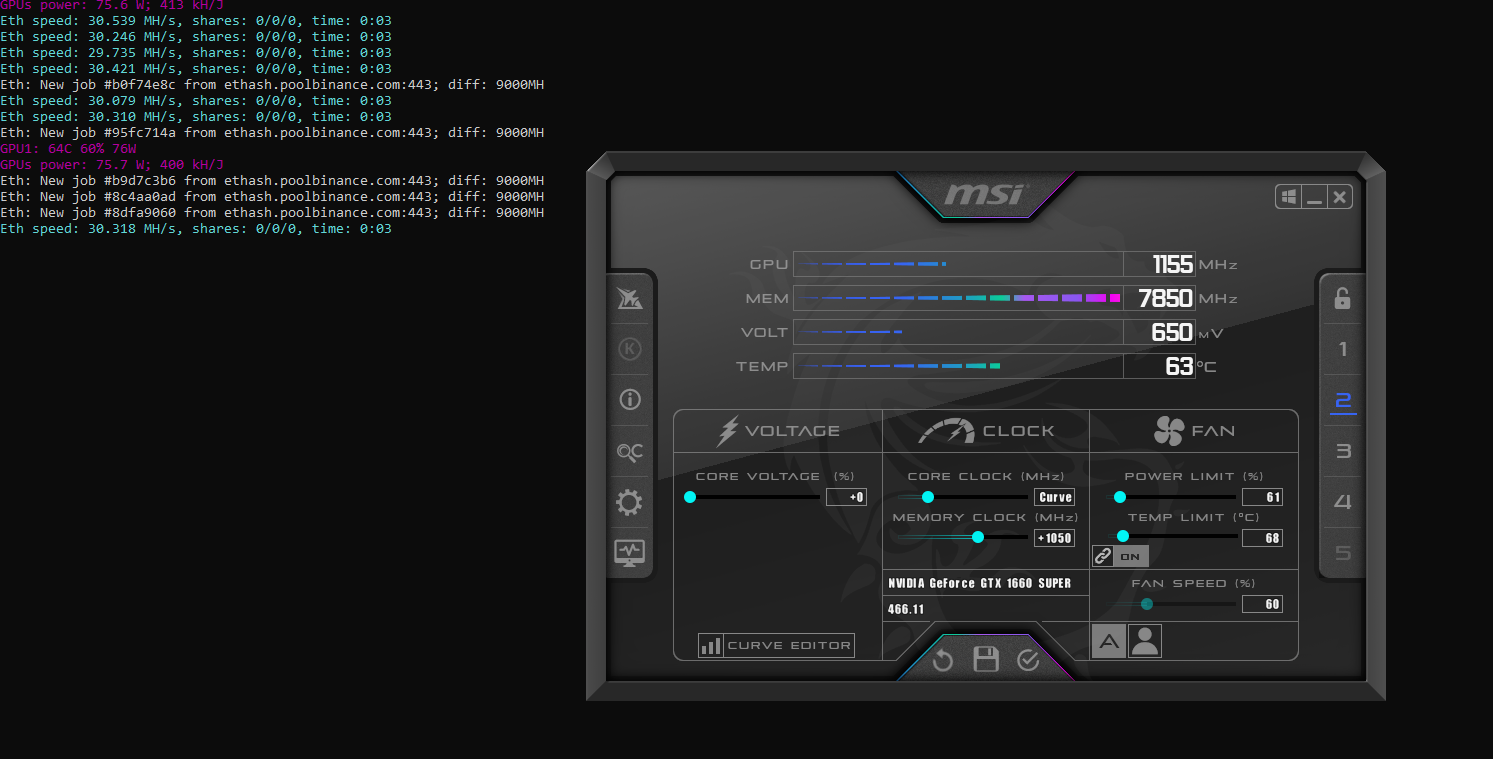1493x759 pixels.
Task: Select profile slot 1
Action: (1342, 349)
